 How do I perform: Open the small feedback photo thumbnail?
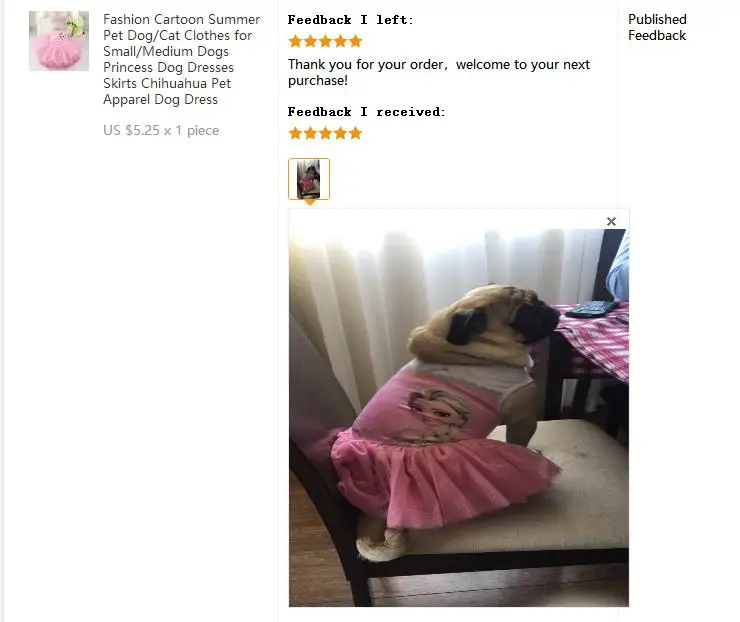309,179
